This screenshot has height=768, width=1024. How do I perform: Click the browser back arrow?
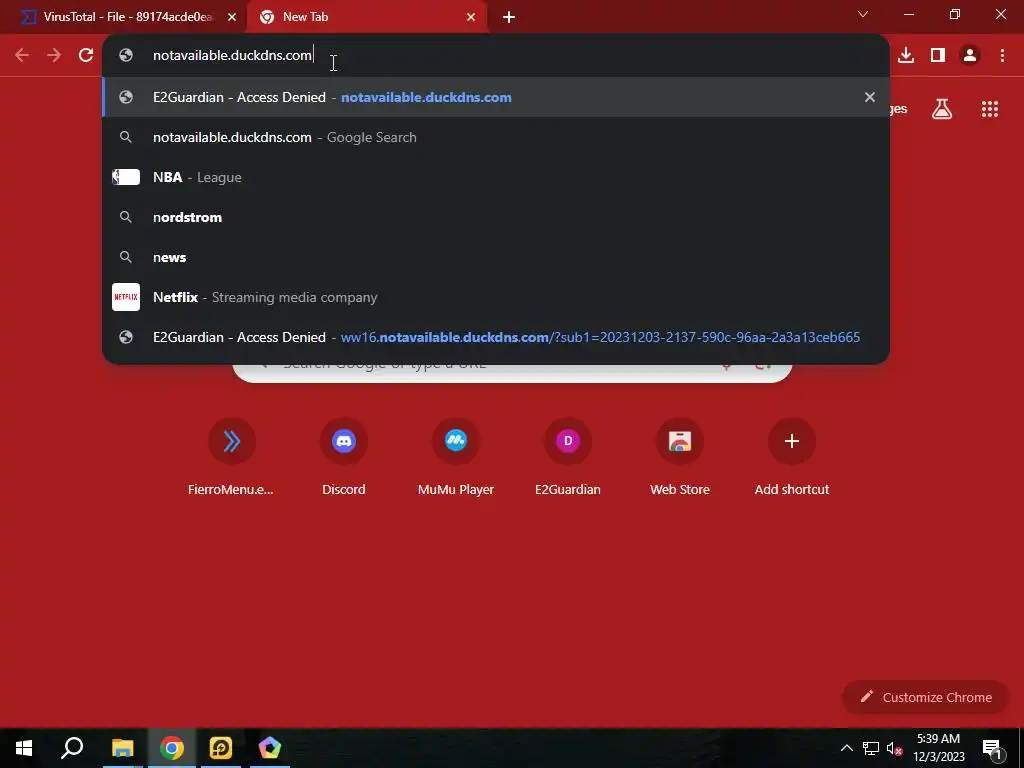tap(22, 56)
